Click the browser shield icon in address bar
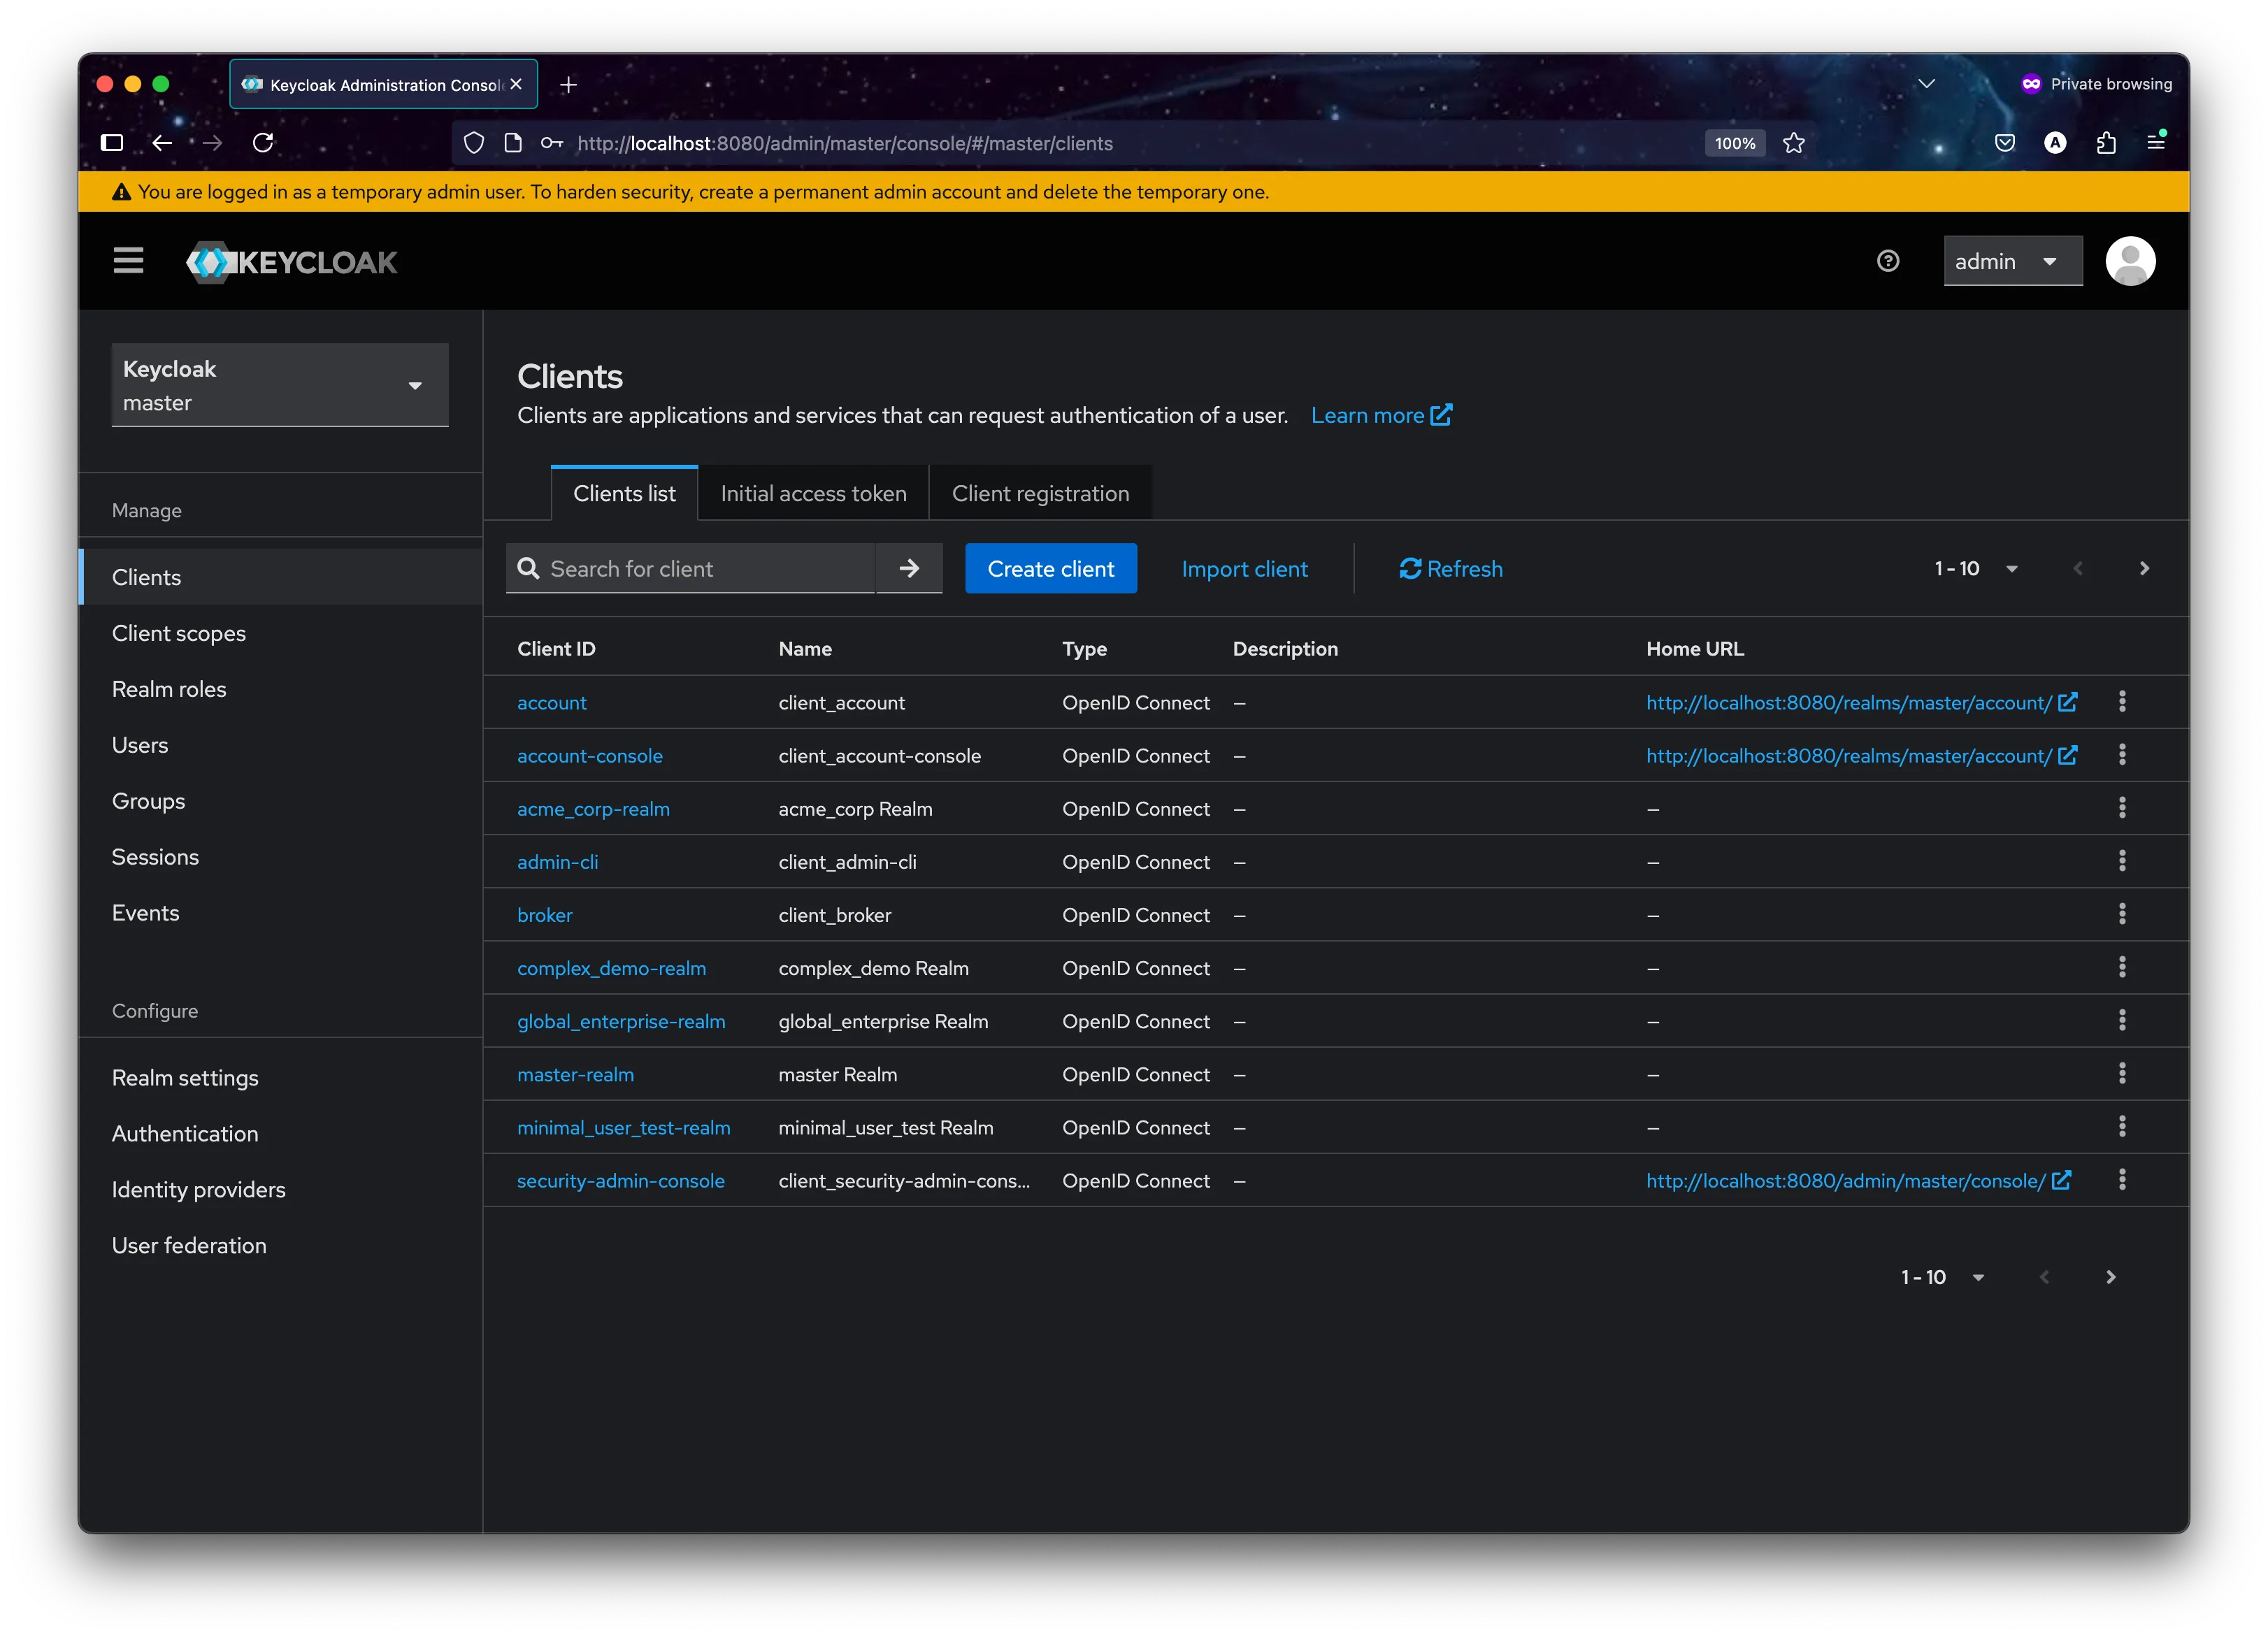Viewport: 2268px width, 1637px height. pos(473,143)
